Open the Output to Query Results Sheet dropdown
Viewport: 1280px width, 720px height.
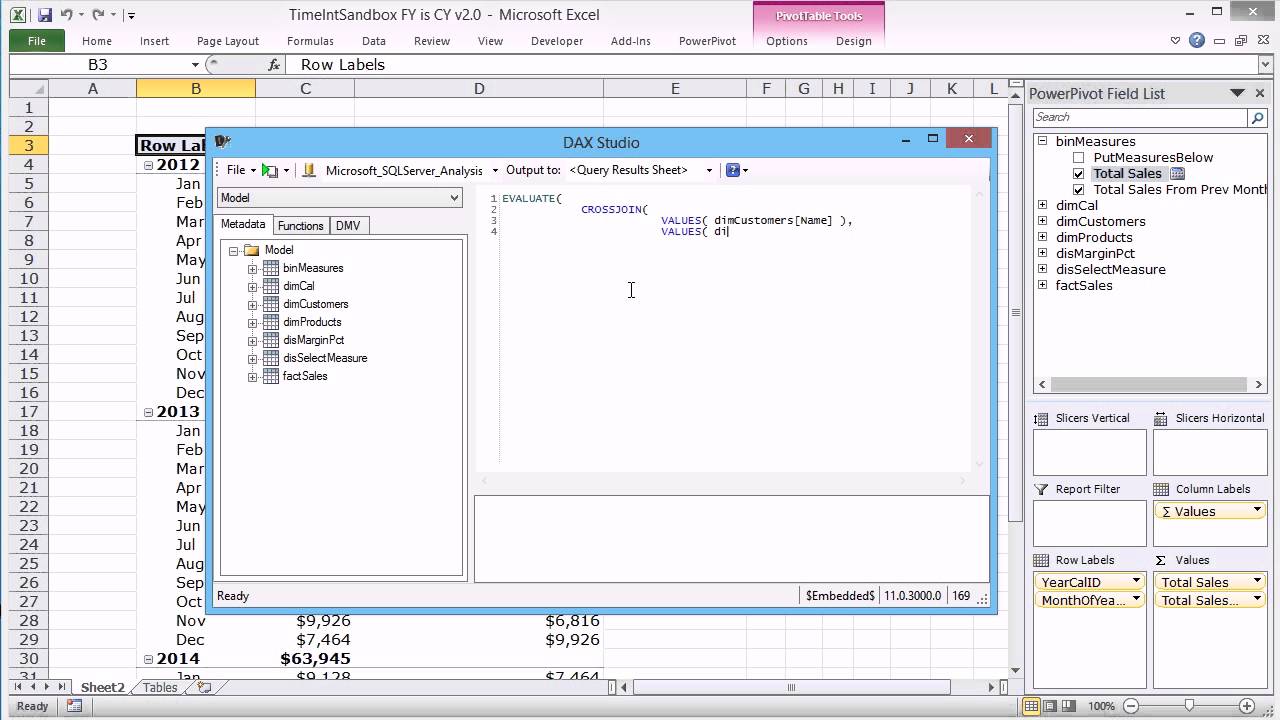point(709,170)
